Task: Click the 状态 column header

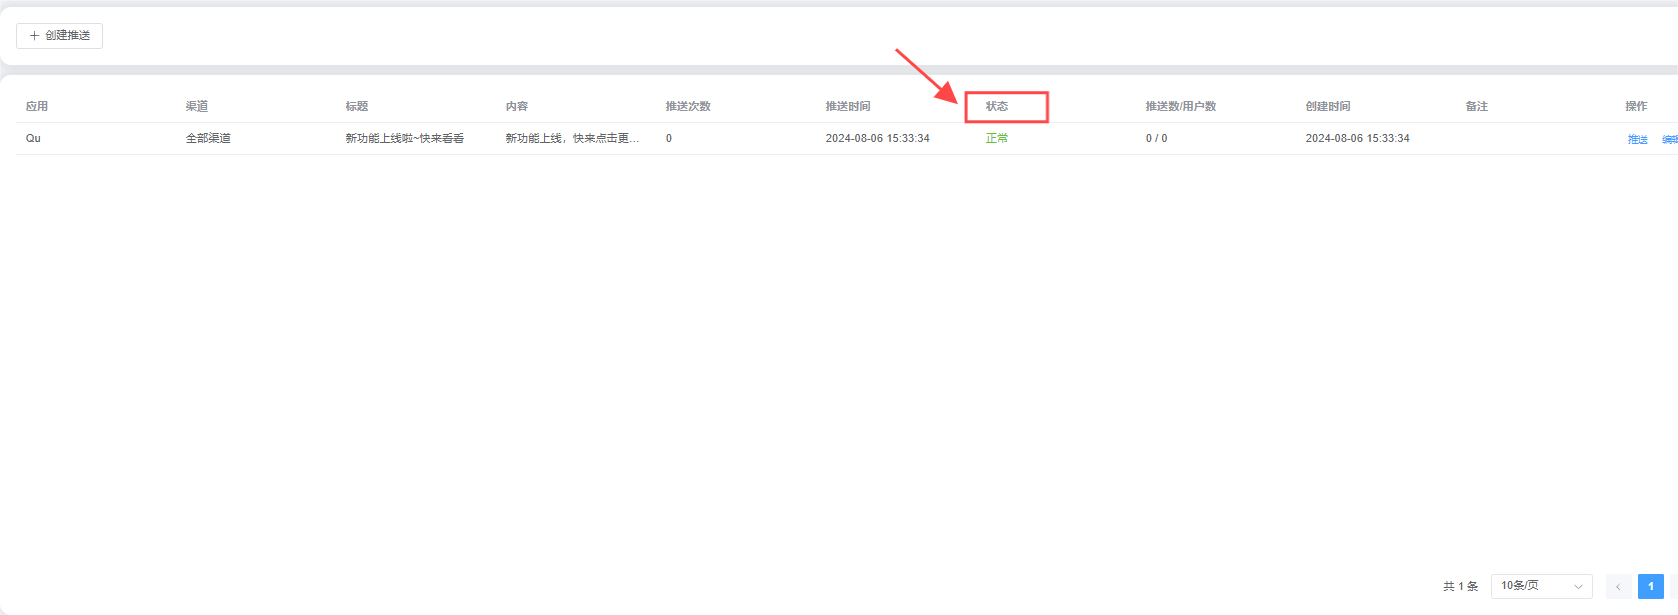Action: [x=997, y=106]
